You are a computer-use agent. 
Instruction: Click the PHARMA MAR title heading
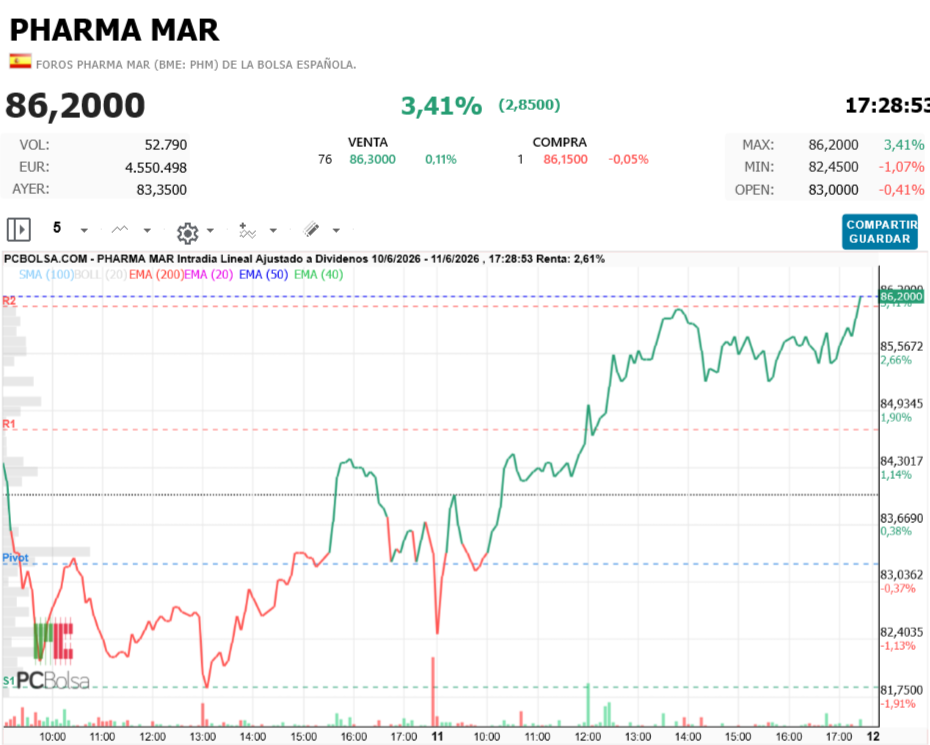114,30
